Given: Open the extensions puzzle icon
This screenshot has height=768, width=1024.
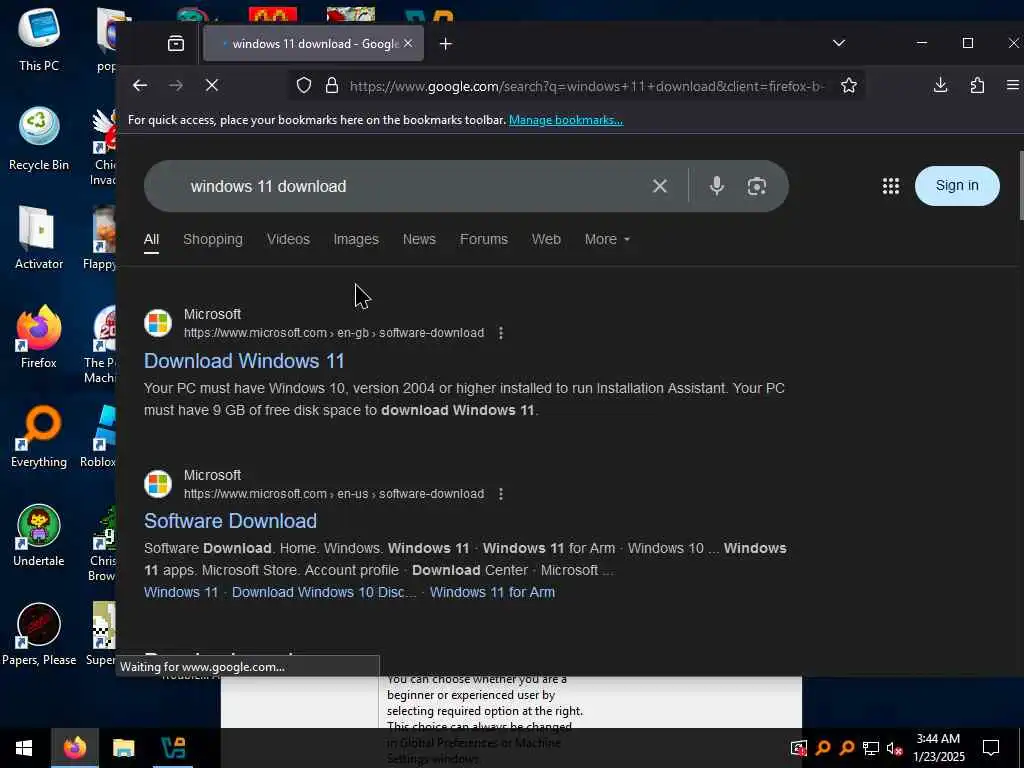Looking at the screenshot, I should pos(977,85).
